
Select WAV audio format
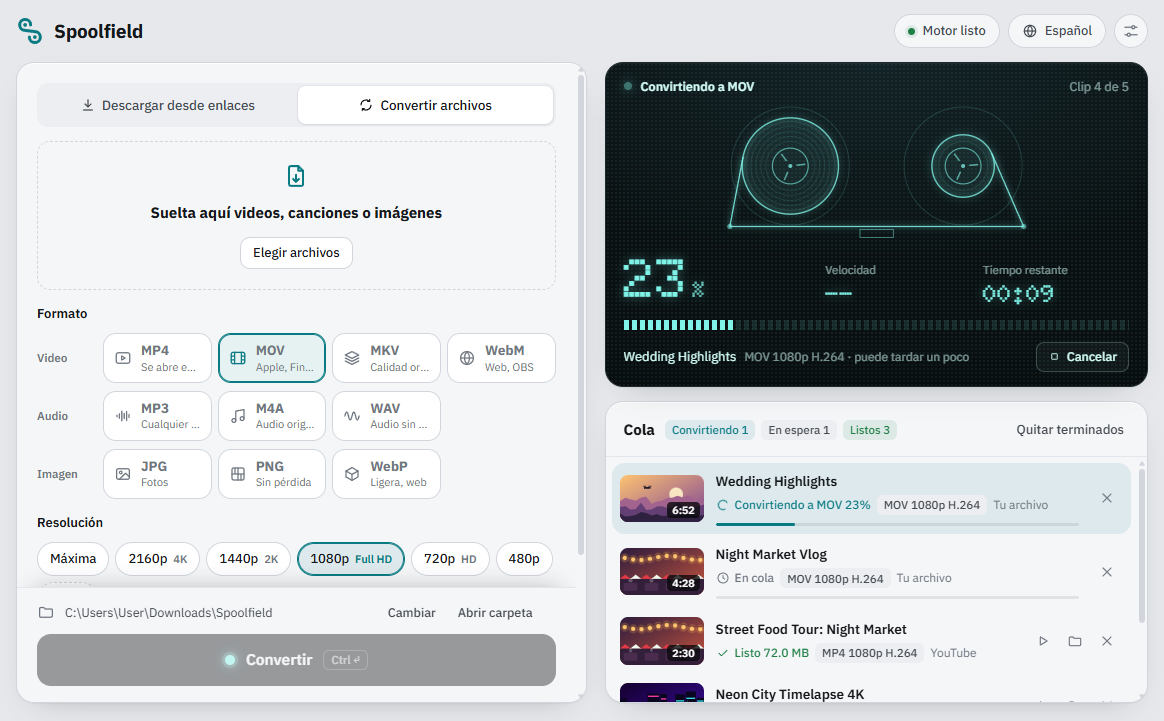(x=386, y=416)
